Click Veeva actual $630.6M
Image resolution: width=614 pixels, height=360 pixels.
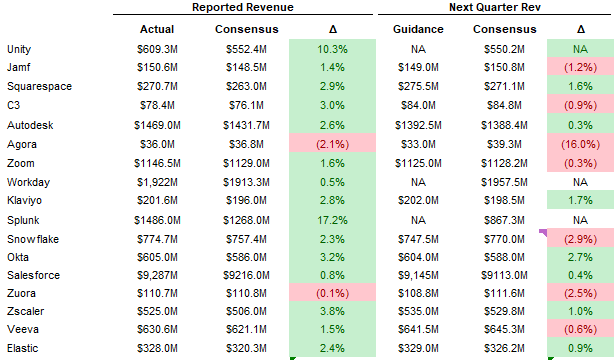point(157,329)
